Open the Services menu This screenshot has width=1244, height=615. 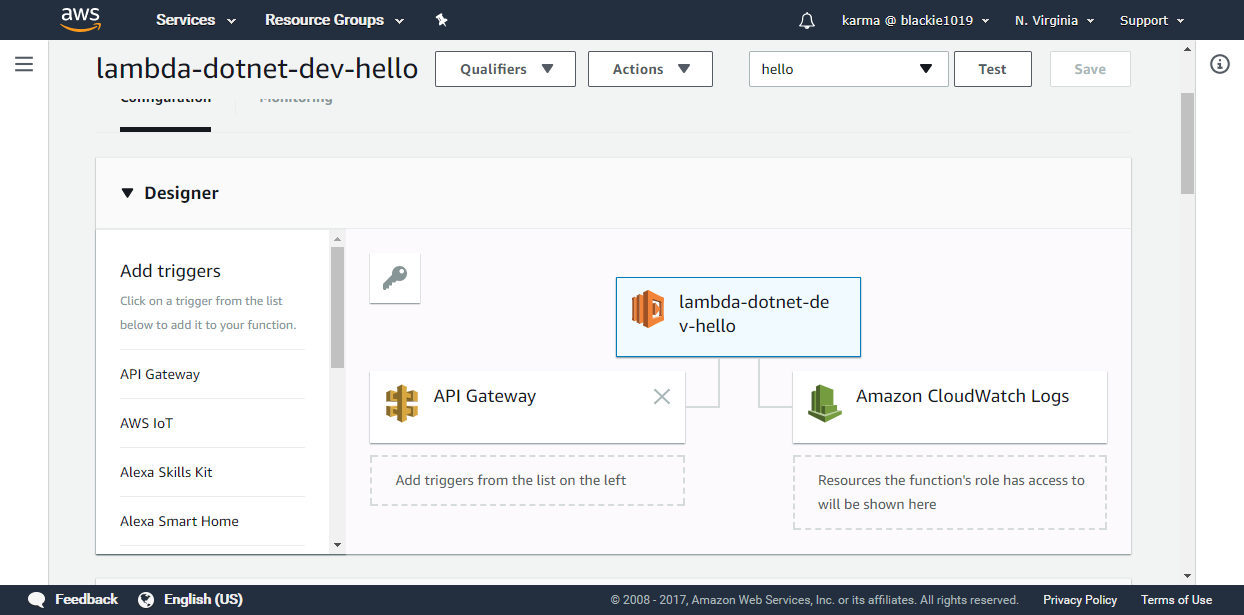click(196, 20)
